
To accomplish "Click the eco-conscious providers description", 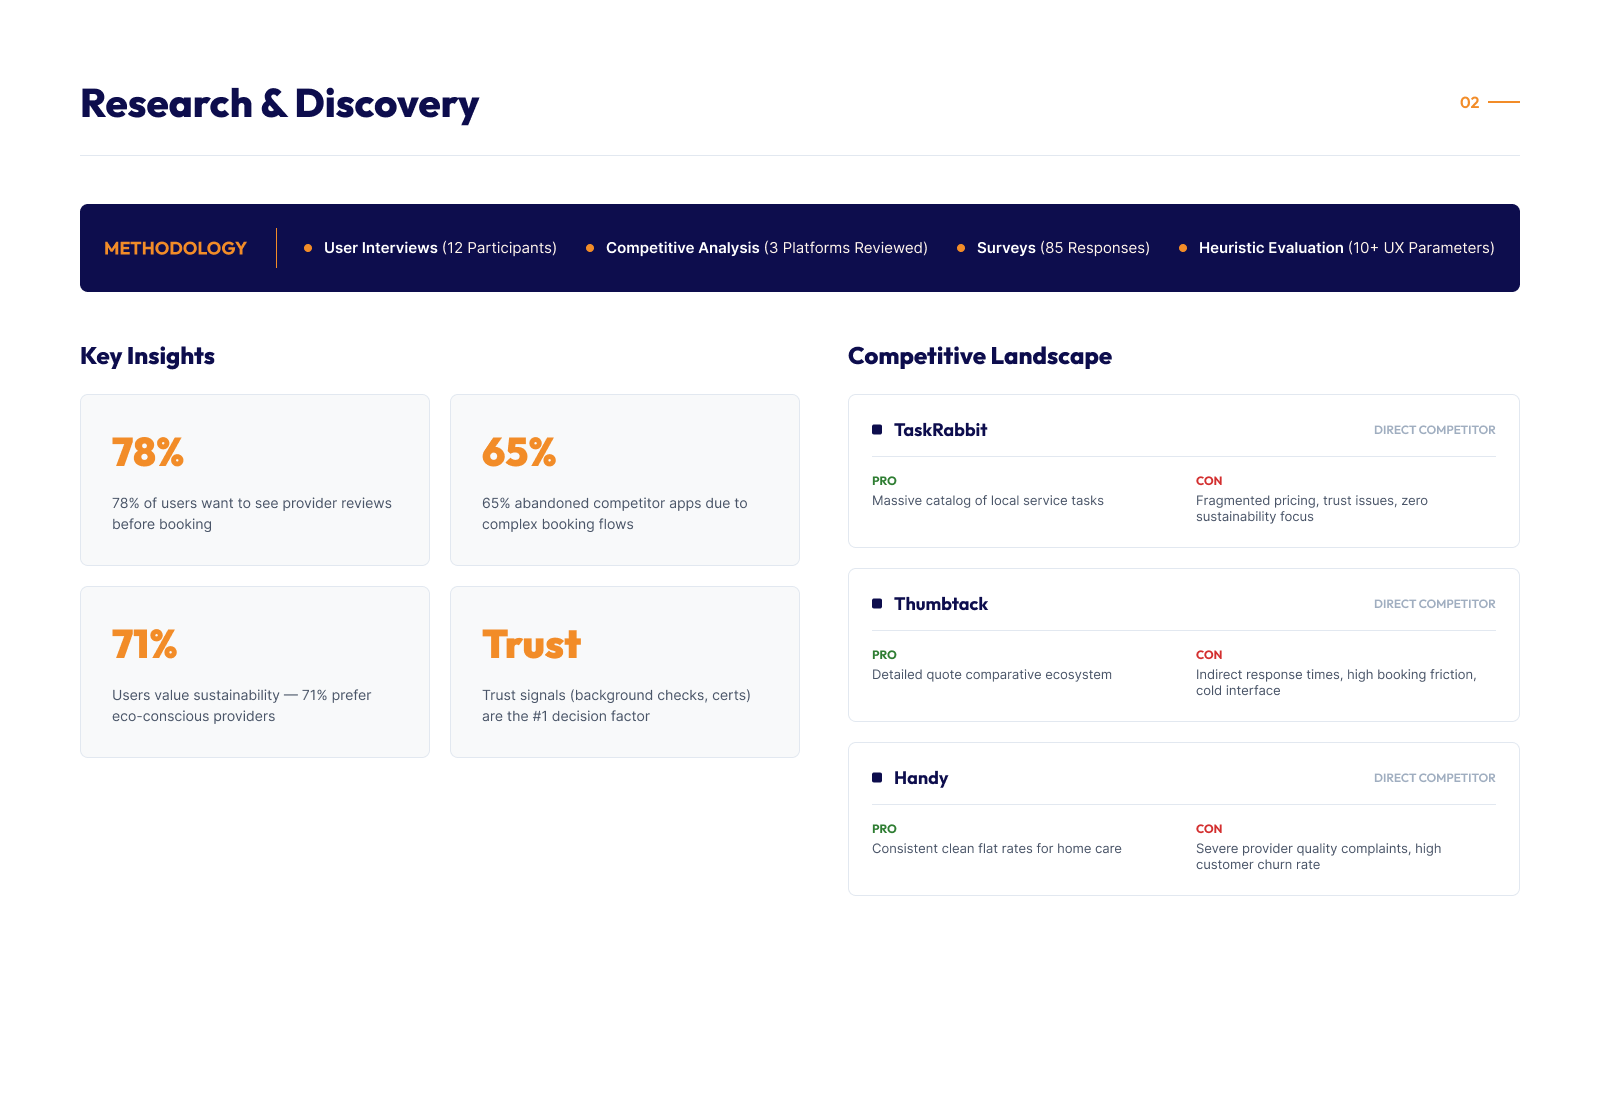I will pos(241,706).
